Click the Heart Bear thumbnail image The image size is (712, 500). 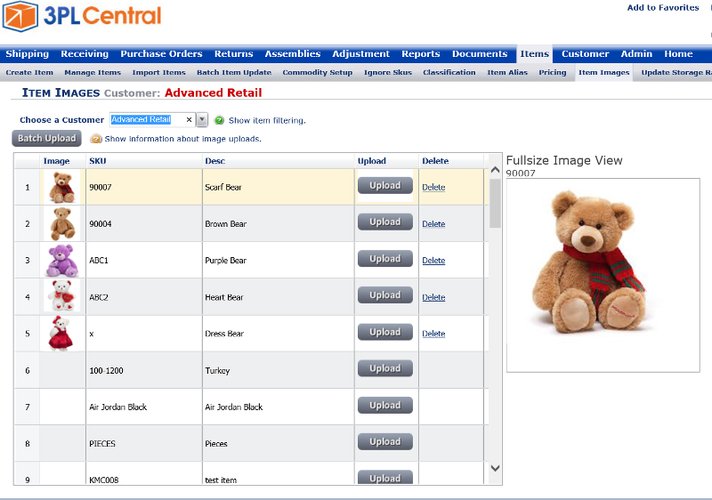pyautogui.click(x=62, y=296)
